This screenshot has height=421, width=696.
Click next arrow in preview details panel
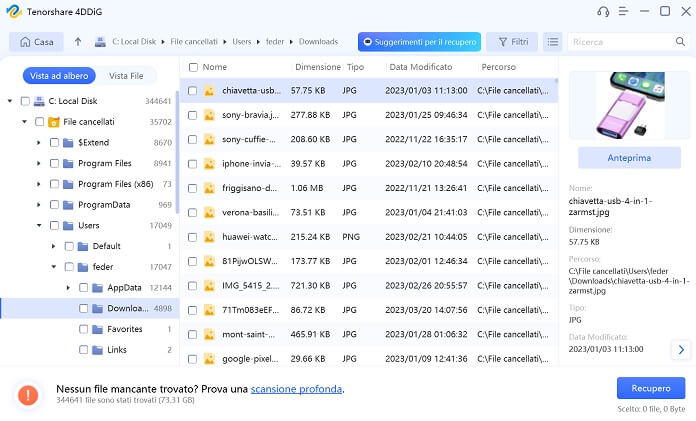(681, 350)
